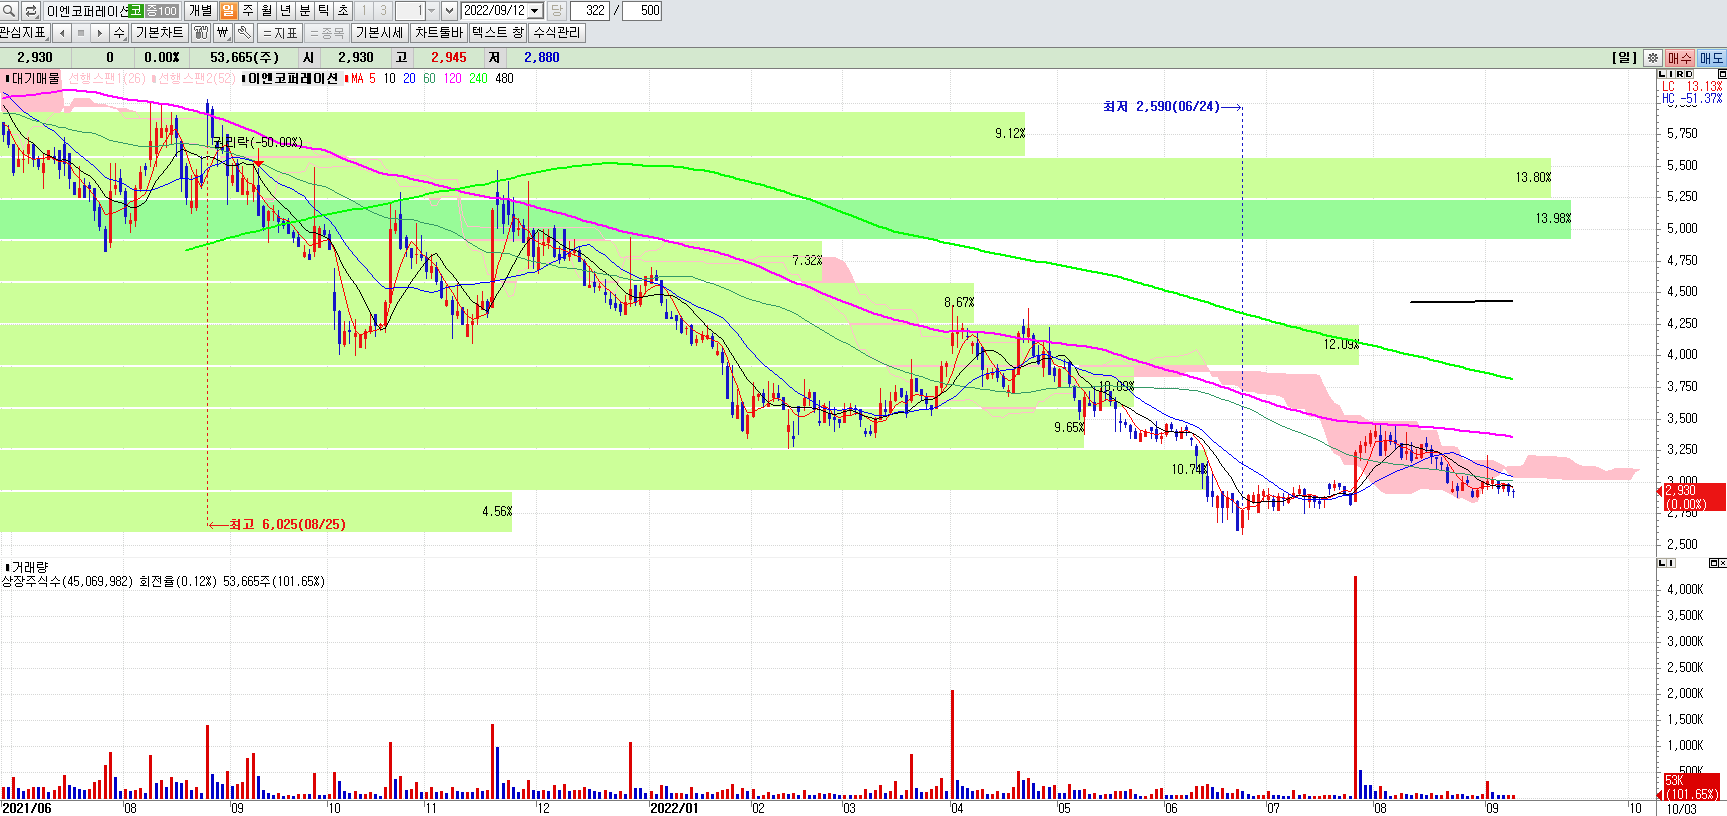Click the interval preset 1 button
Viewport: 1727px width, 816px height.
tap(364, 10)
